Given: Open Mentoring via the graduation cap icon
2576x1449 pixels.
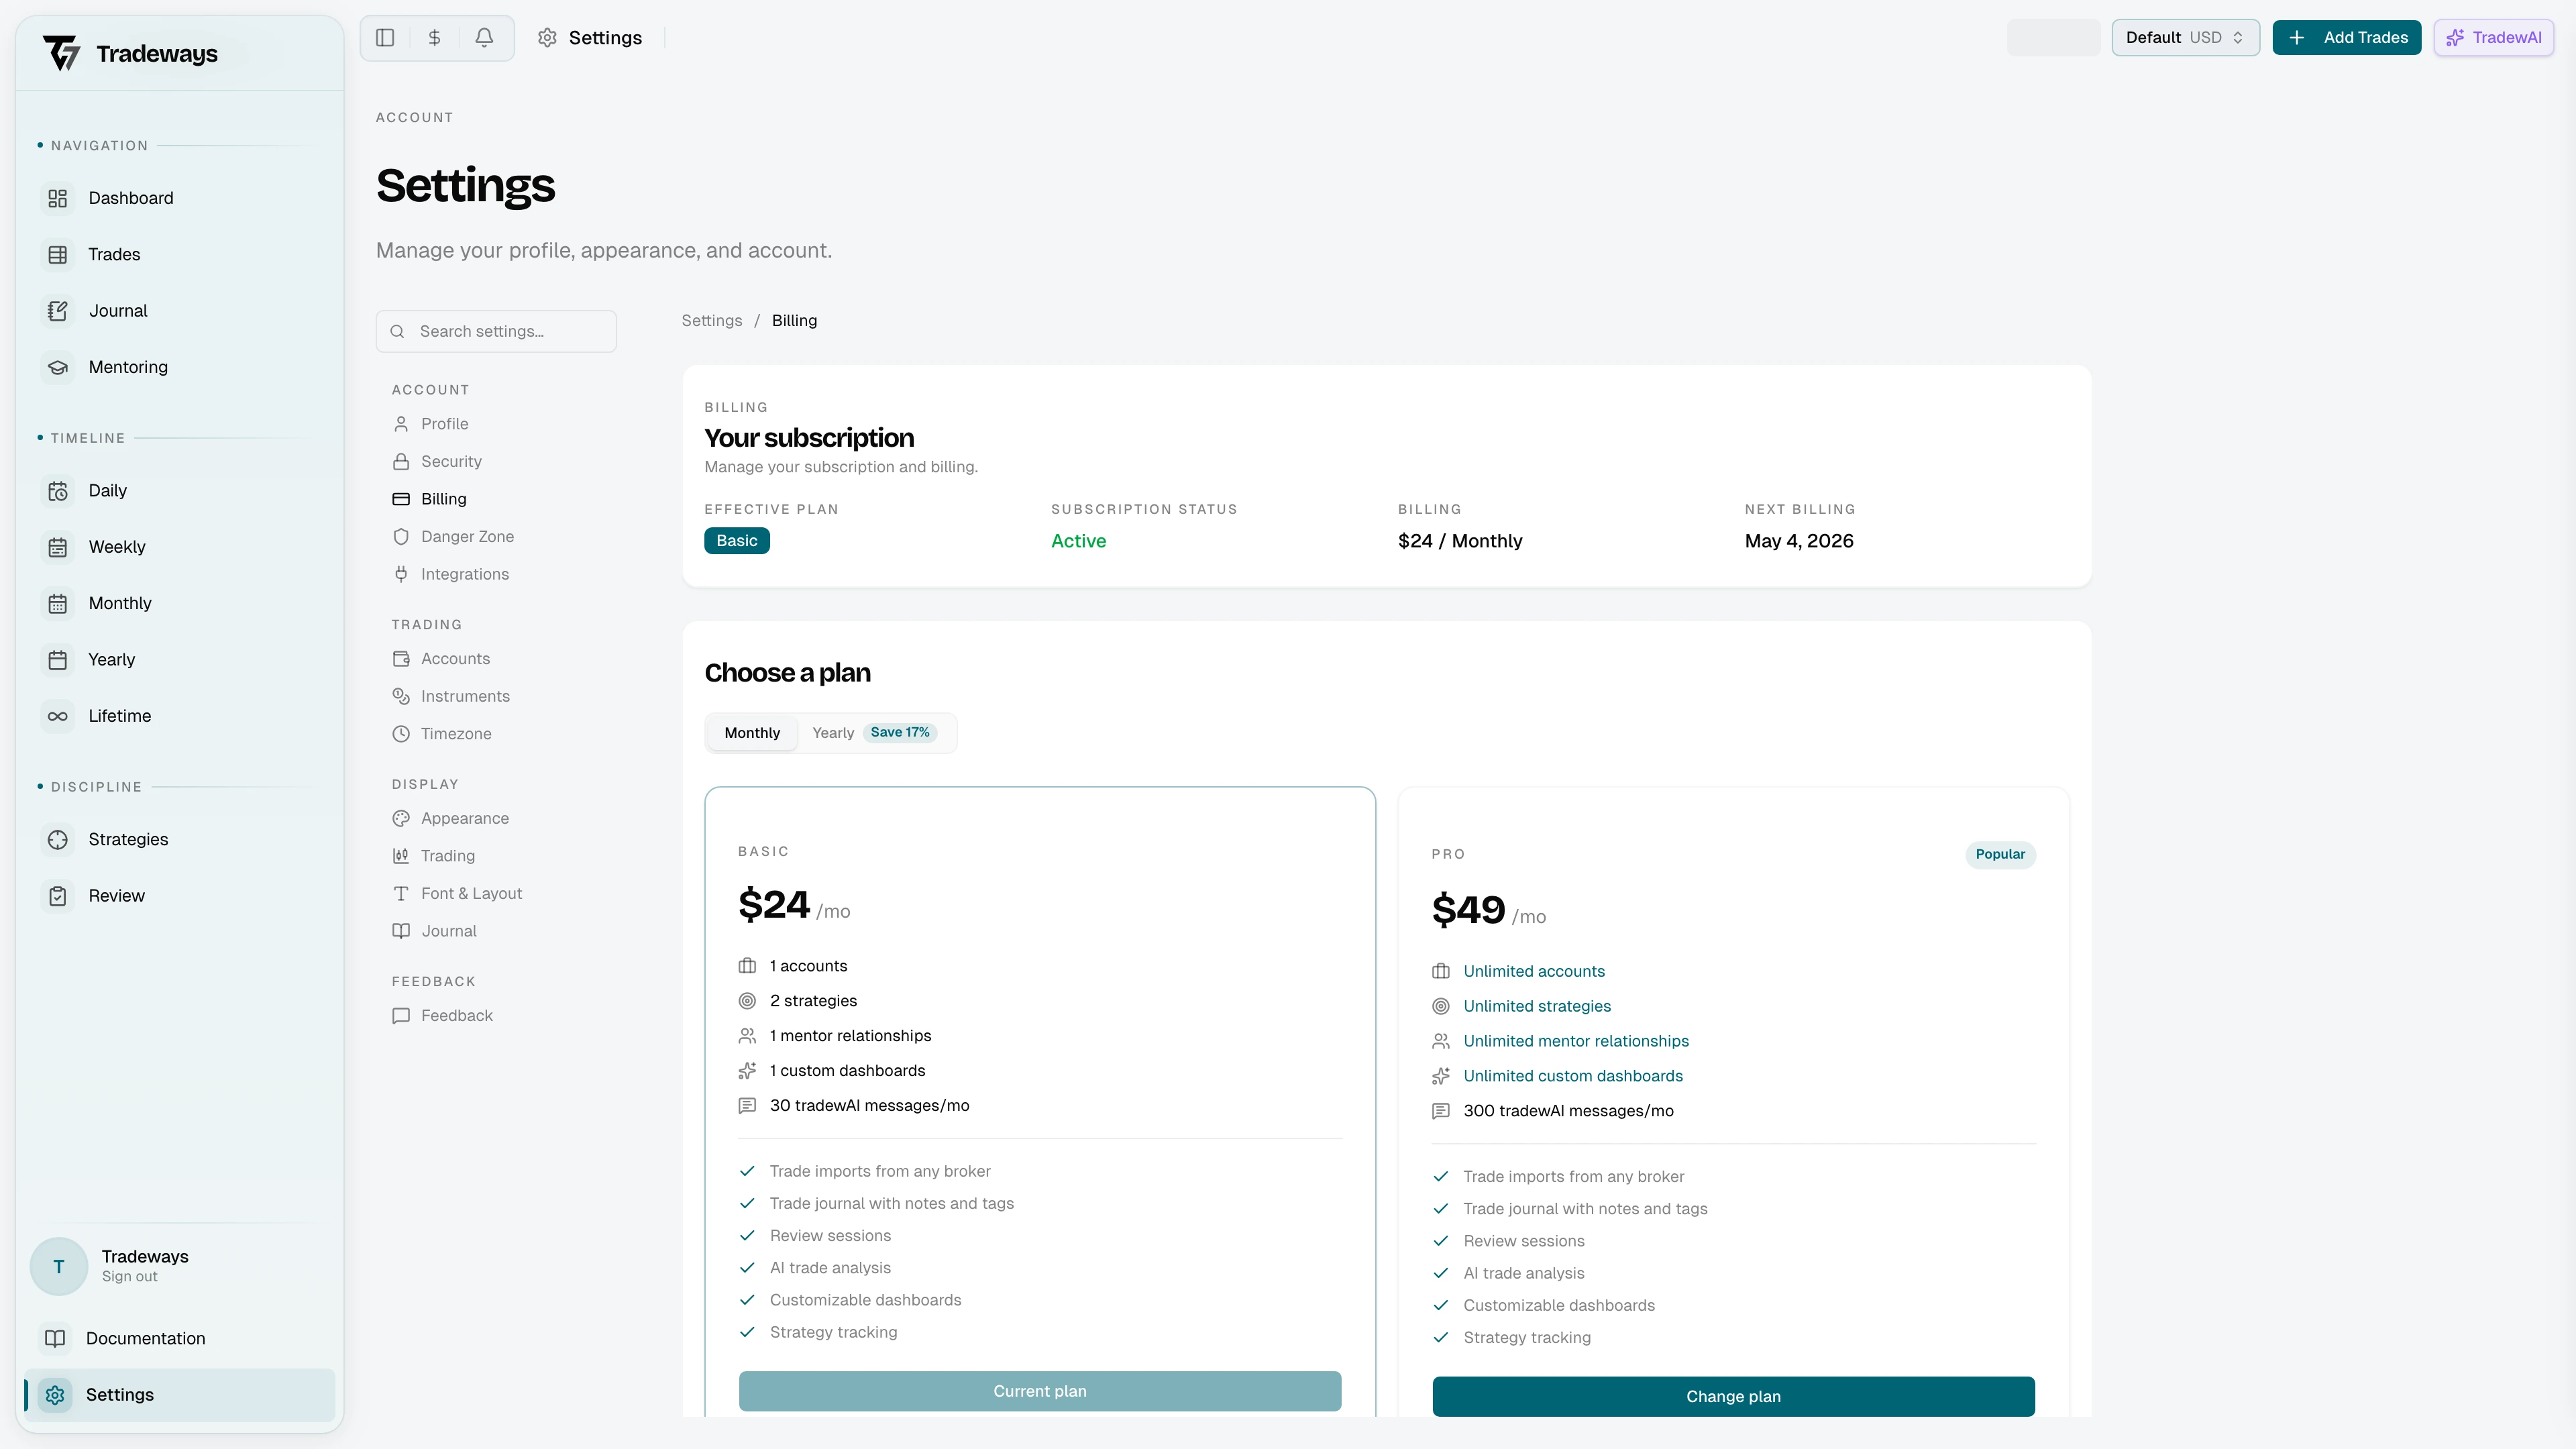Looking at the screenshot, I should point(57,367).
